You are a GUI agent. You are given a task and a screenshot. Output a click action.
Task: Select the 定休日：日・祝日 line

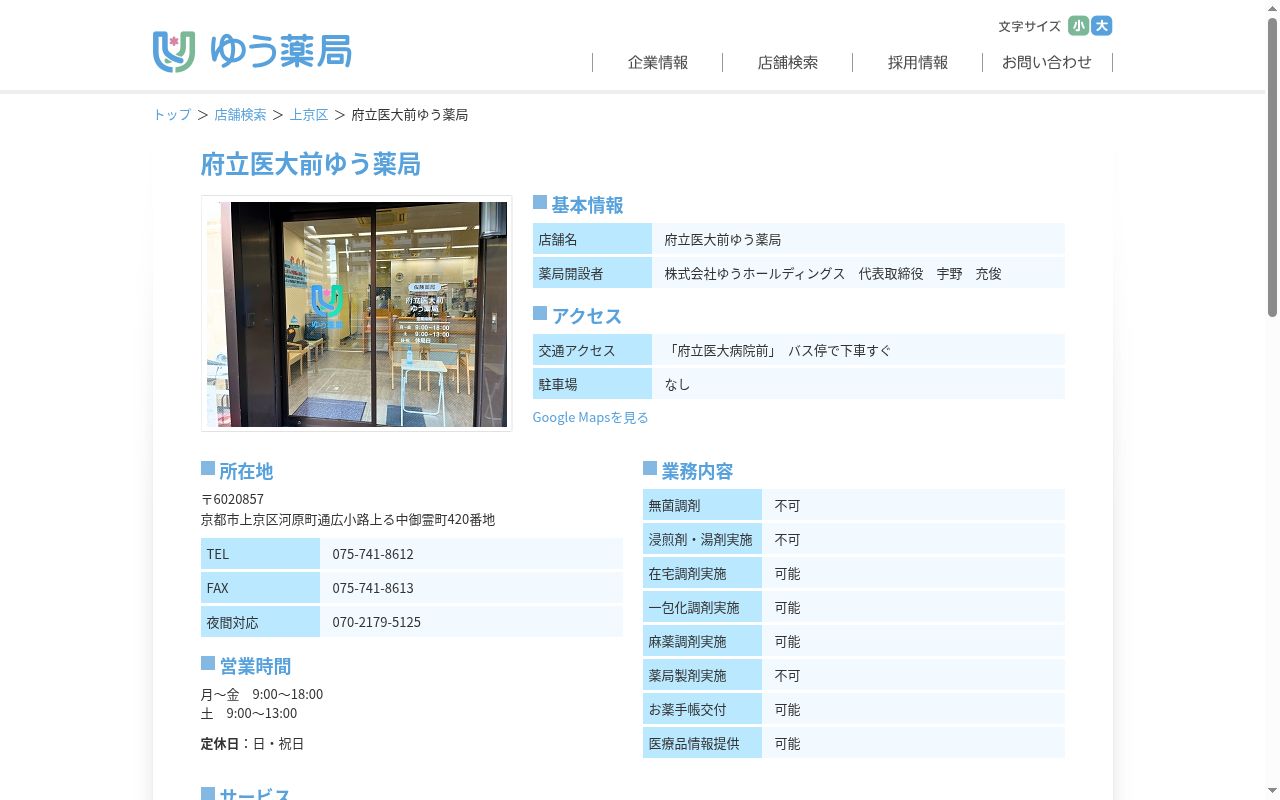[x=252, y=744]
